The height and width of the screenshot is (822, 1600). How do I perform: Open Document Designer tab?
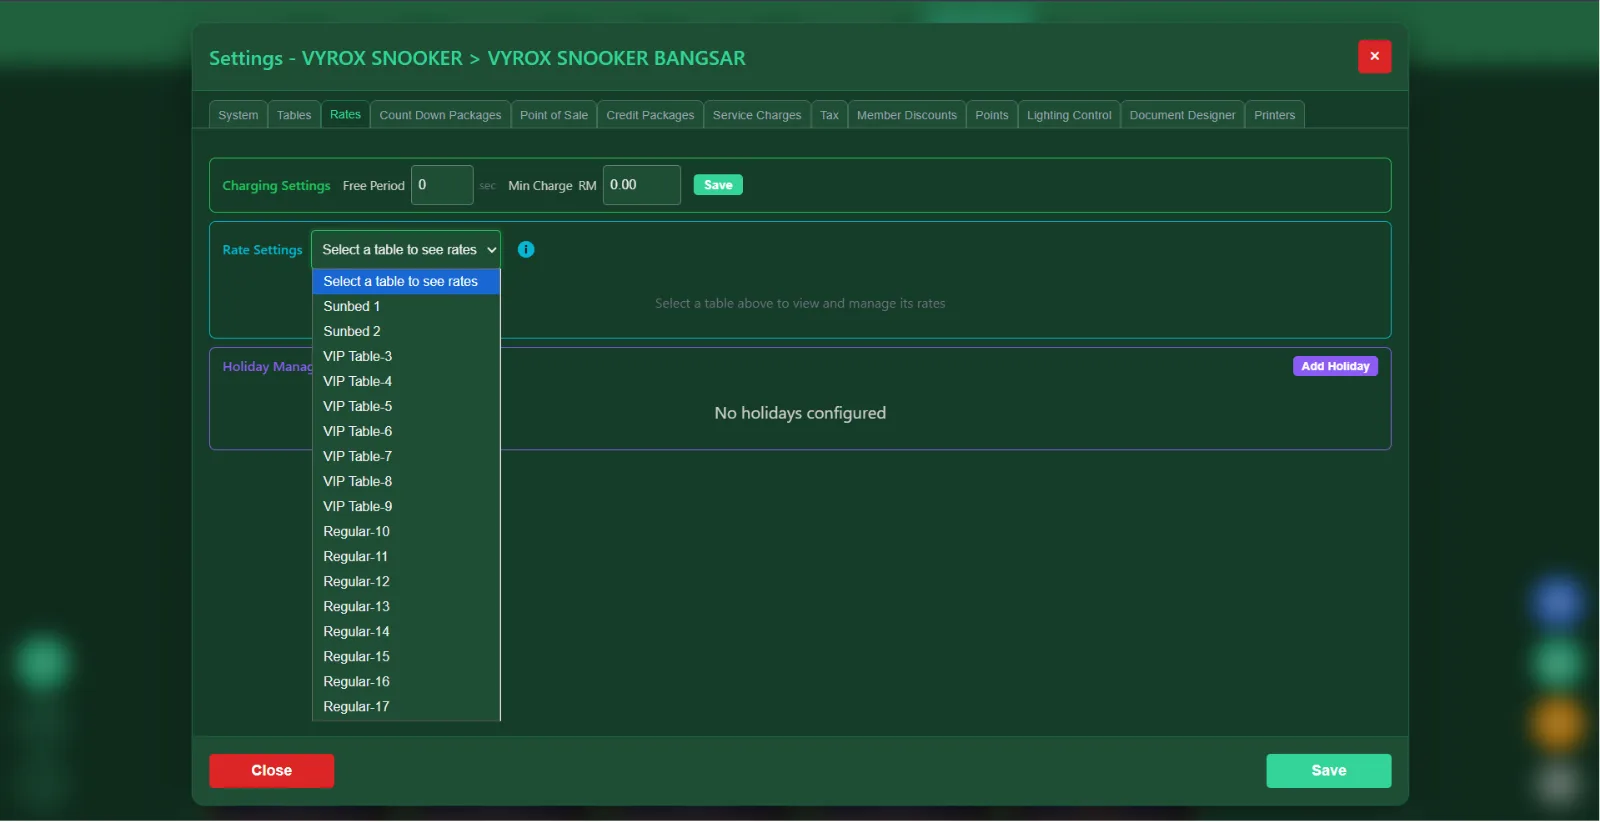(1182, 115)
